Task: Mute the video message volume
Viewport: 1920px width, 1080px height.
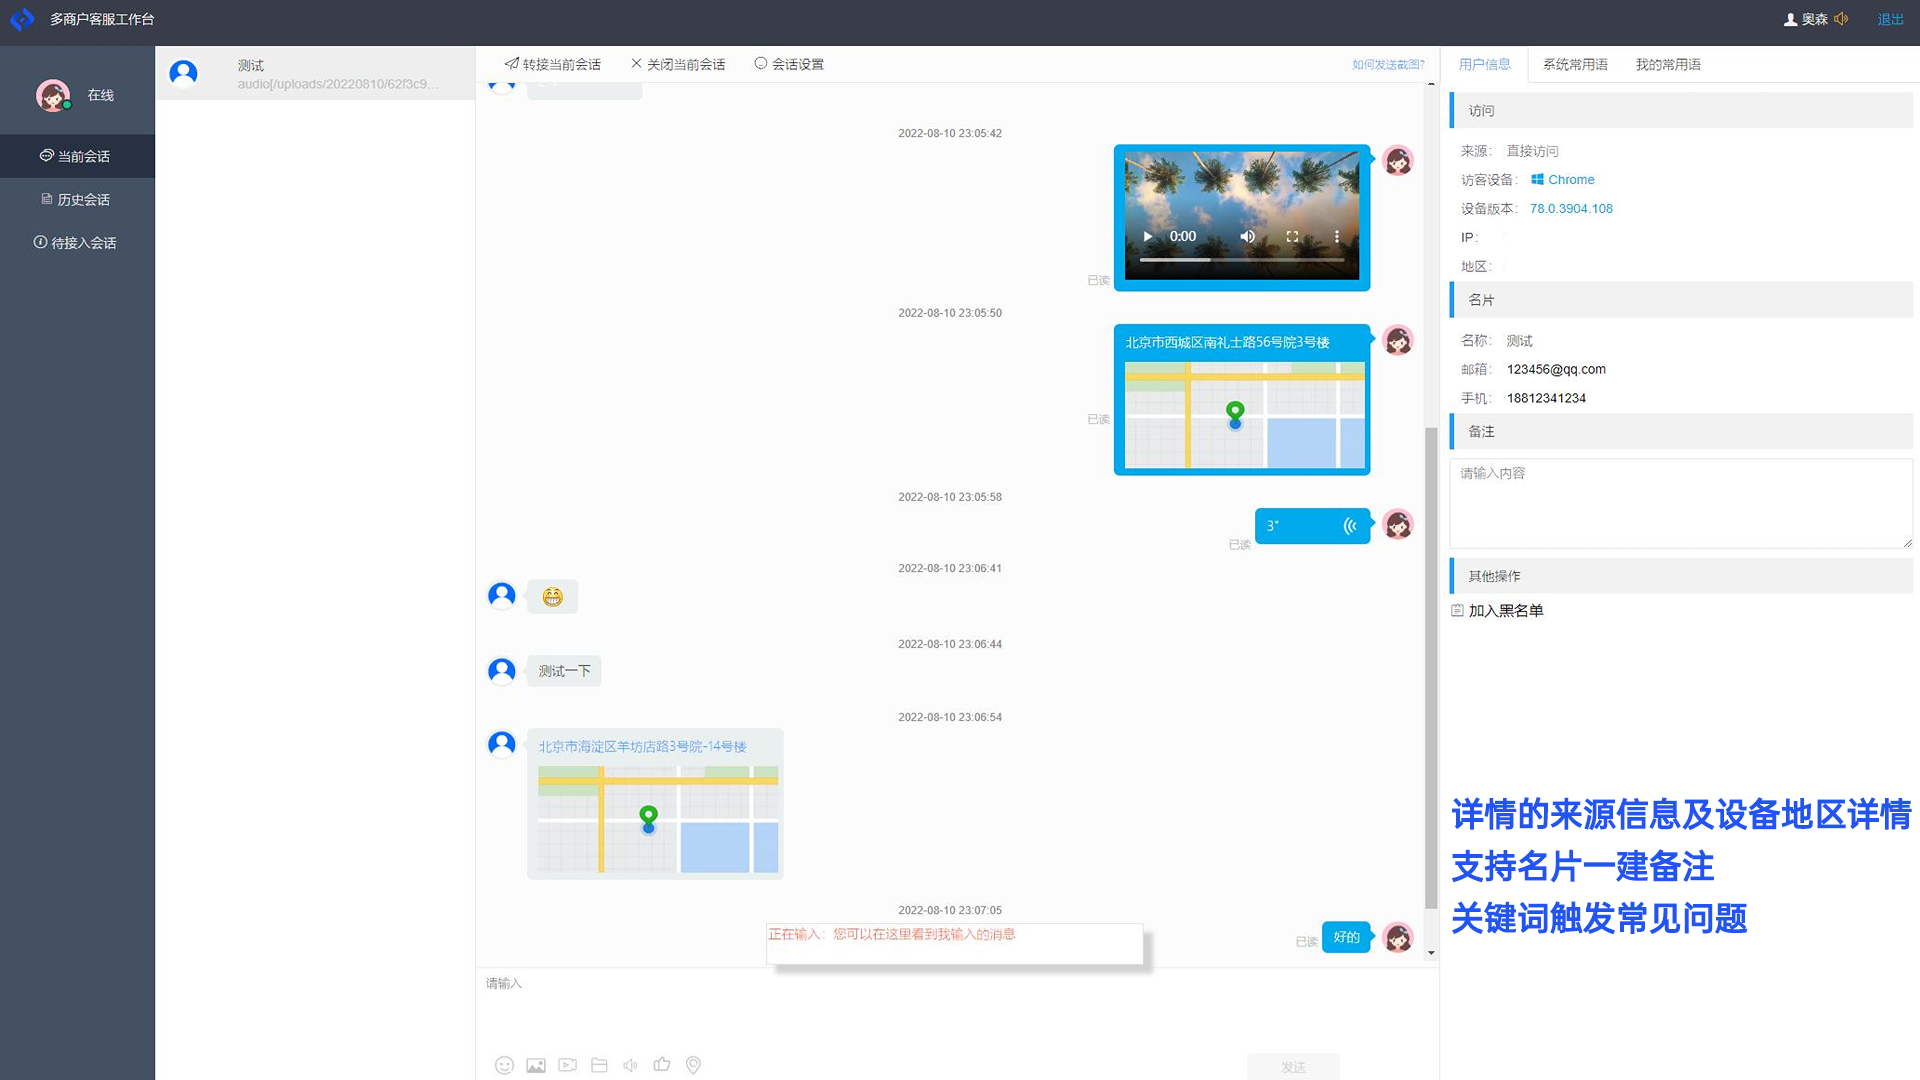Action: coord(1247,237)
